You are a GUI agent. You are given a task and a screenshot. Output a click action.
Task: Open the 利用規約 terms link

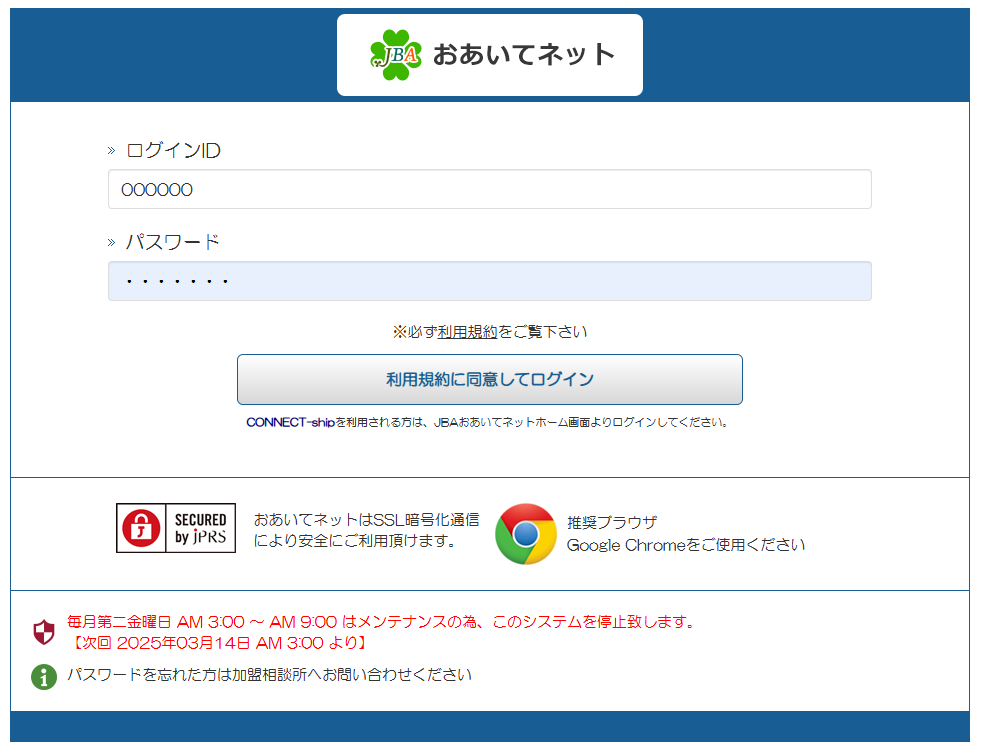(467, 332)
